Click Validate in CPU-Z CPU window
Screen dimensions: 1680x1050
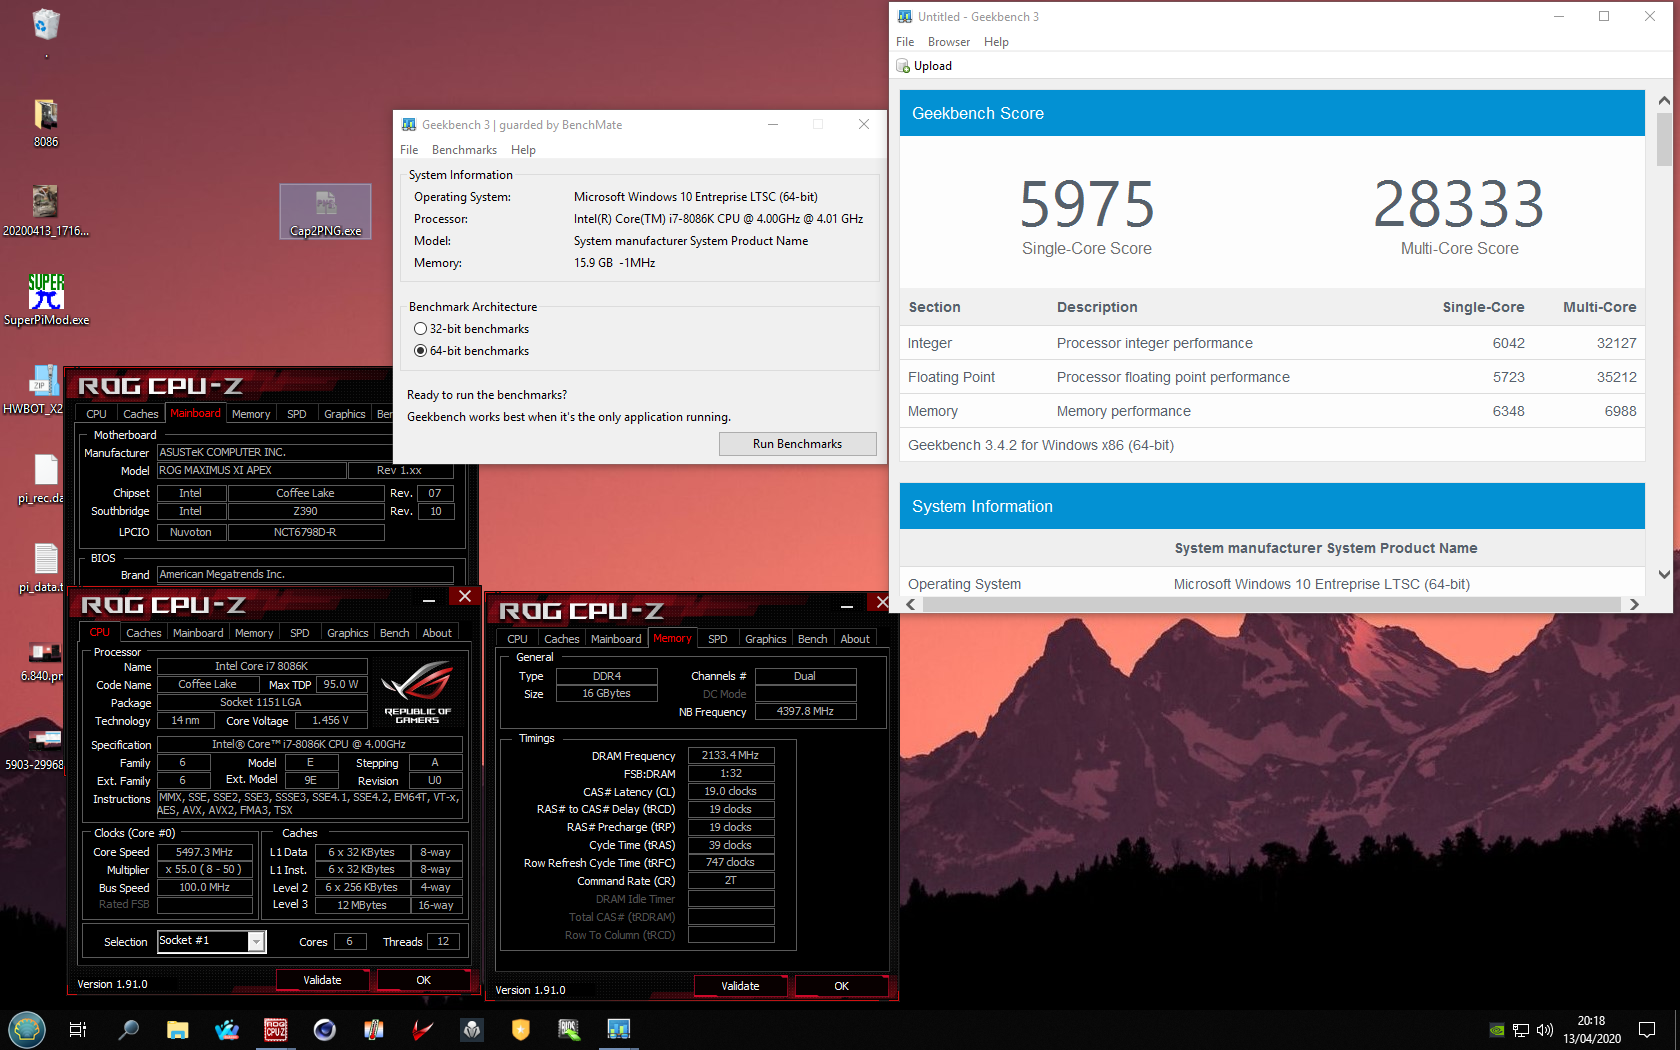322,980
